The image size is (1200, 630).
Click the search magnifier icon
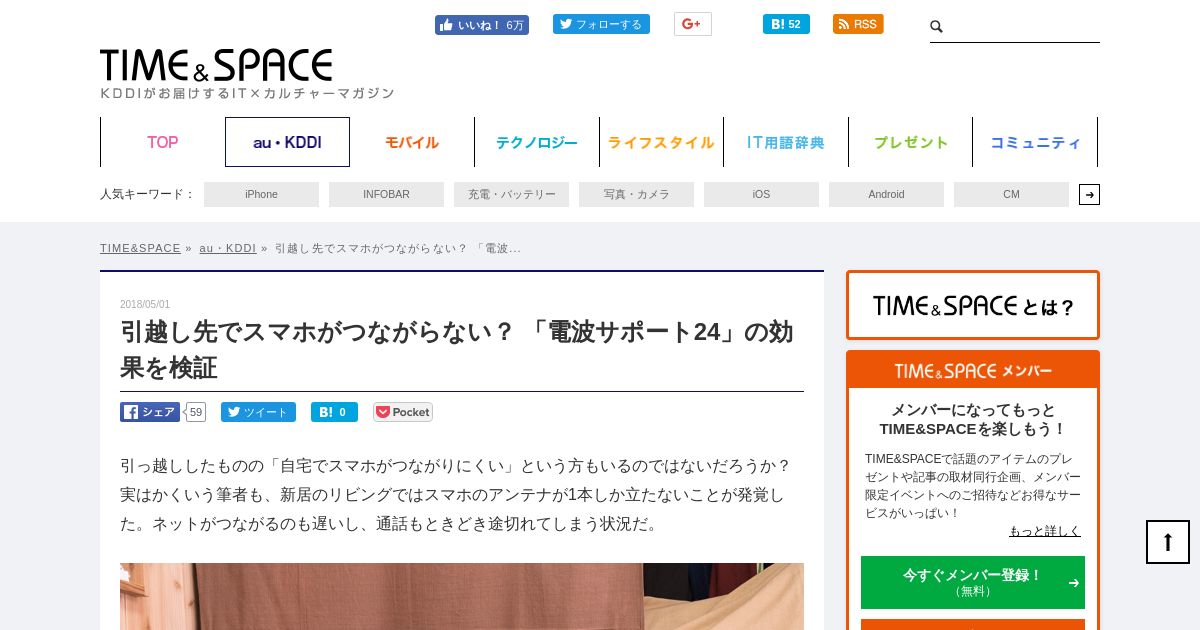pos(937,27)
